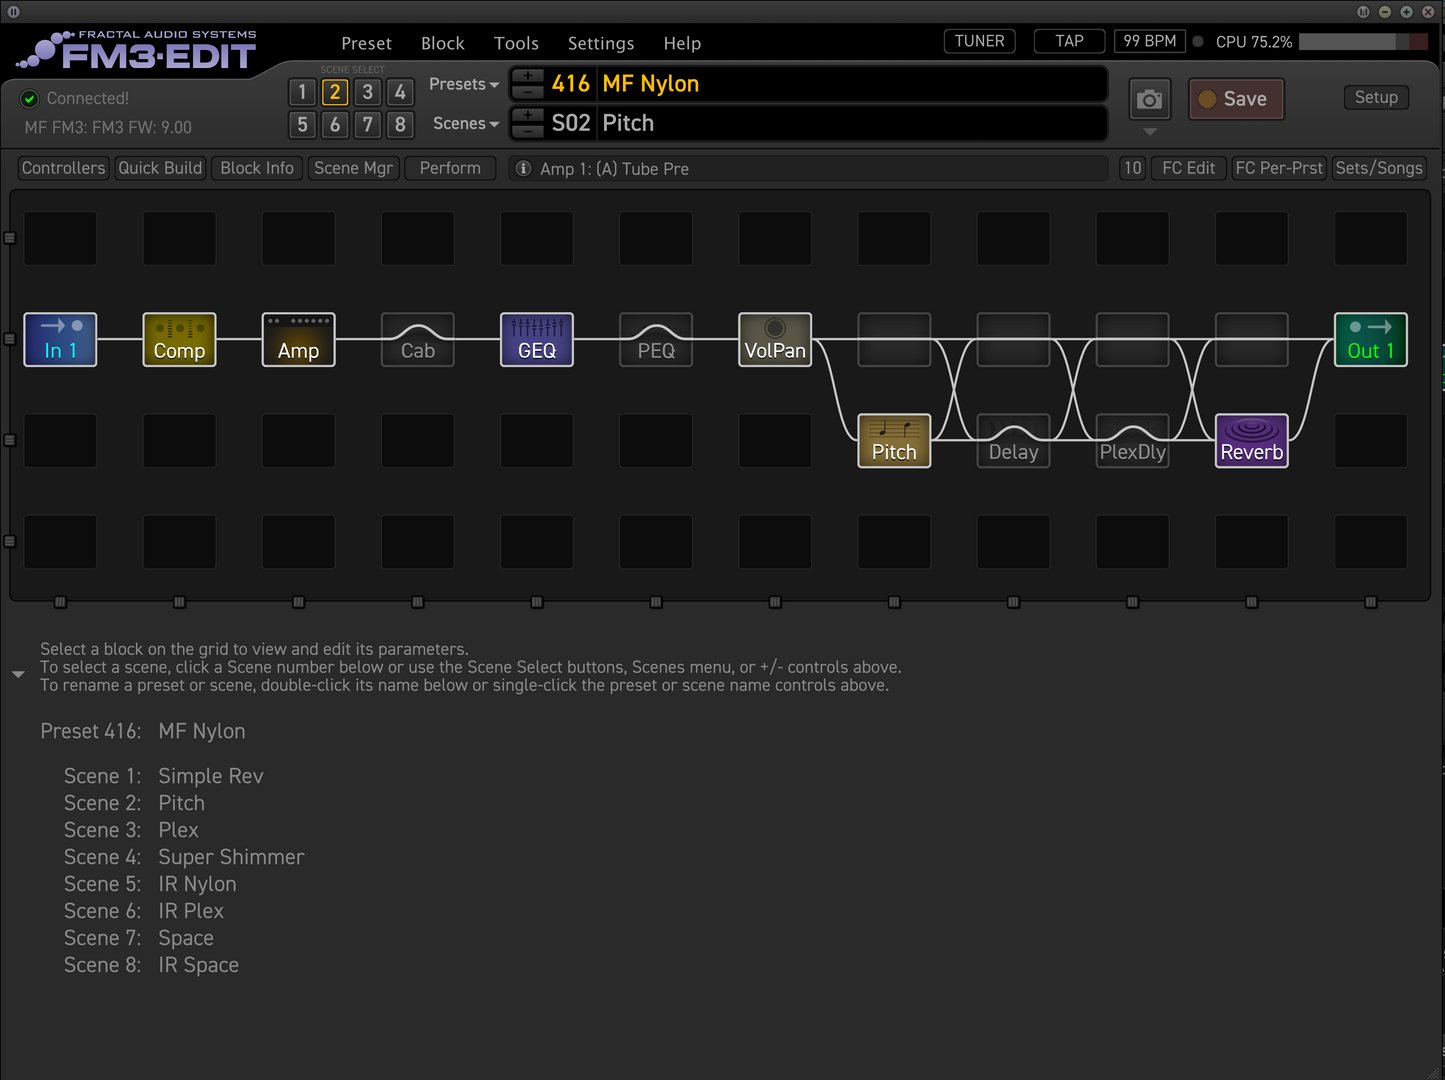Increment preset number with plus control
Image resolution: width=1445 pixels, height=1080 pixels.
(528, 77)
